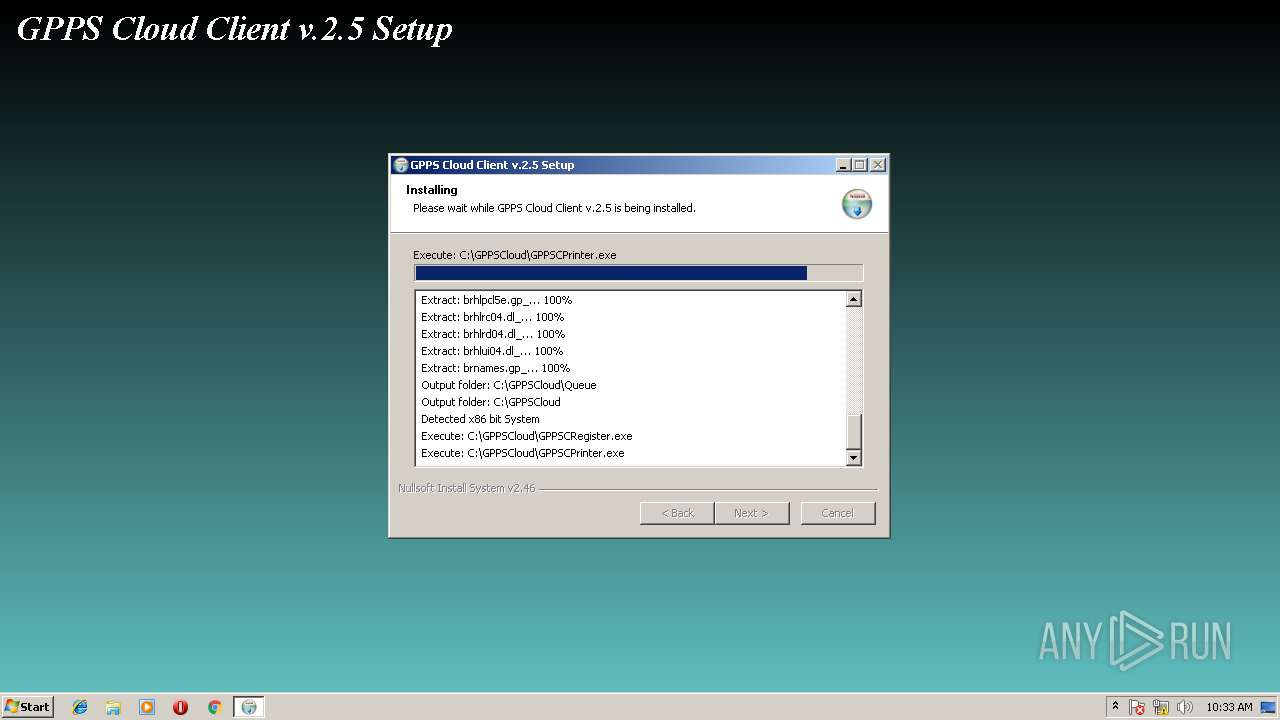Viewport: 1280px width, 720px height.
Task: Select 'Detected x86 bit System' log line
Action: coord(480,419)
